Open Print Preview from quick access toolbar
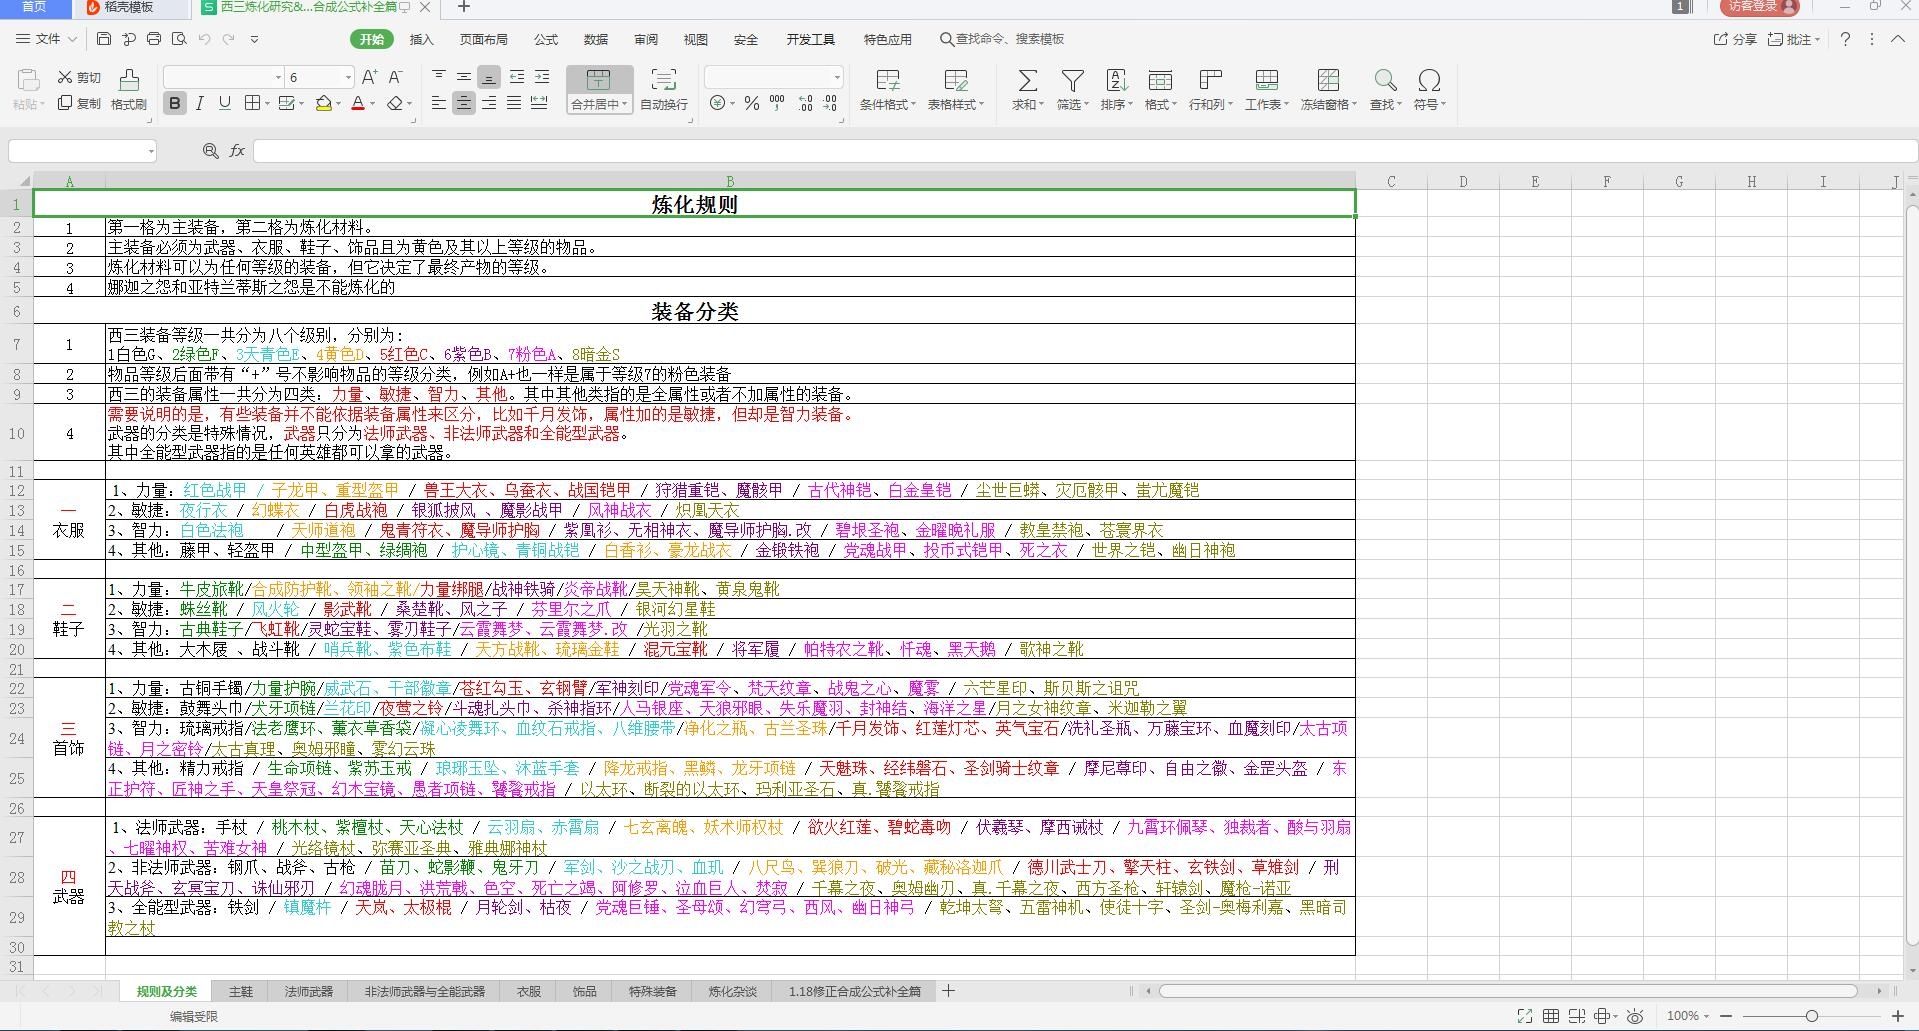 179,39
